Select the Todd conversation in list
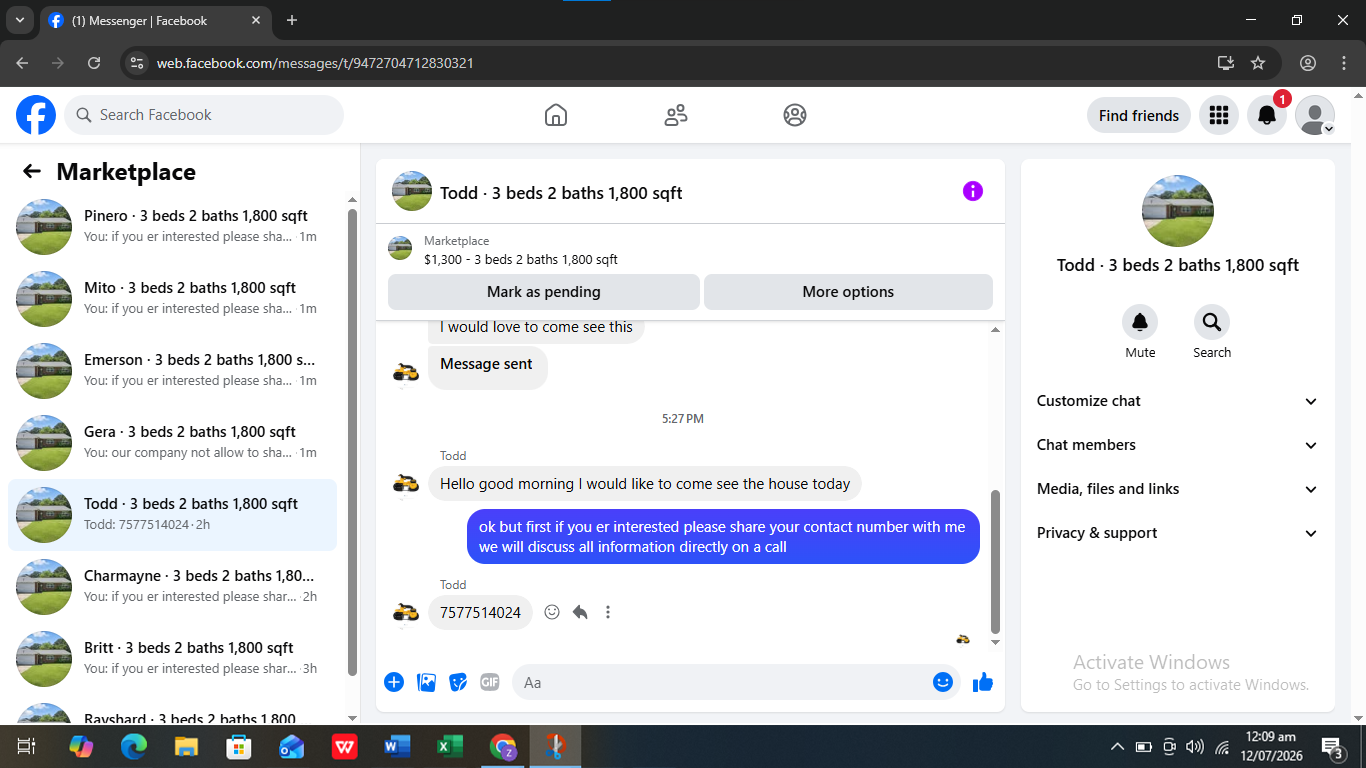 coord(172,514)
